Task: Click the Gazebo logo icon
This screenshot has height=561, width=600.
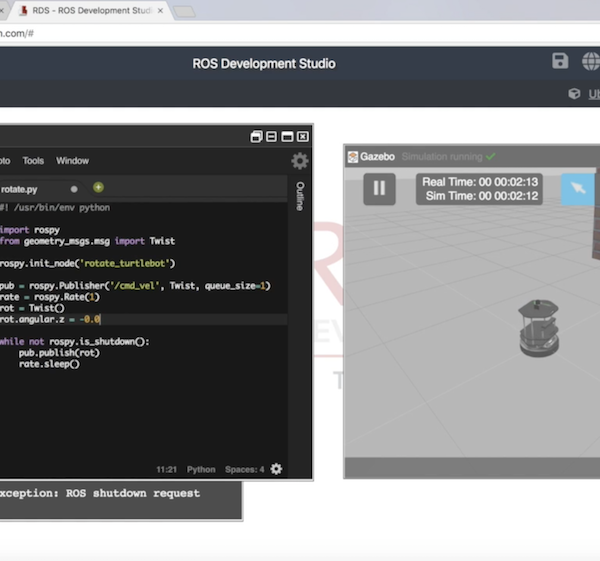Action: (353, 157)
